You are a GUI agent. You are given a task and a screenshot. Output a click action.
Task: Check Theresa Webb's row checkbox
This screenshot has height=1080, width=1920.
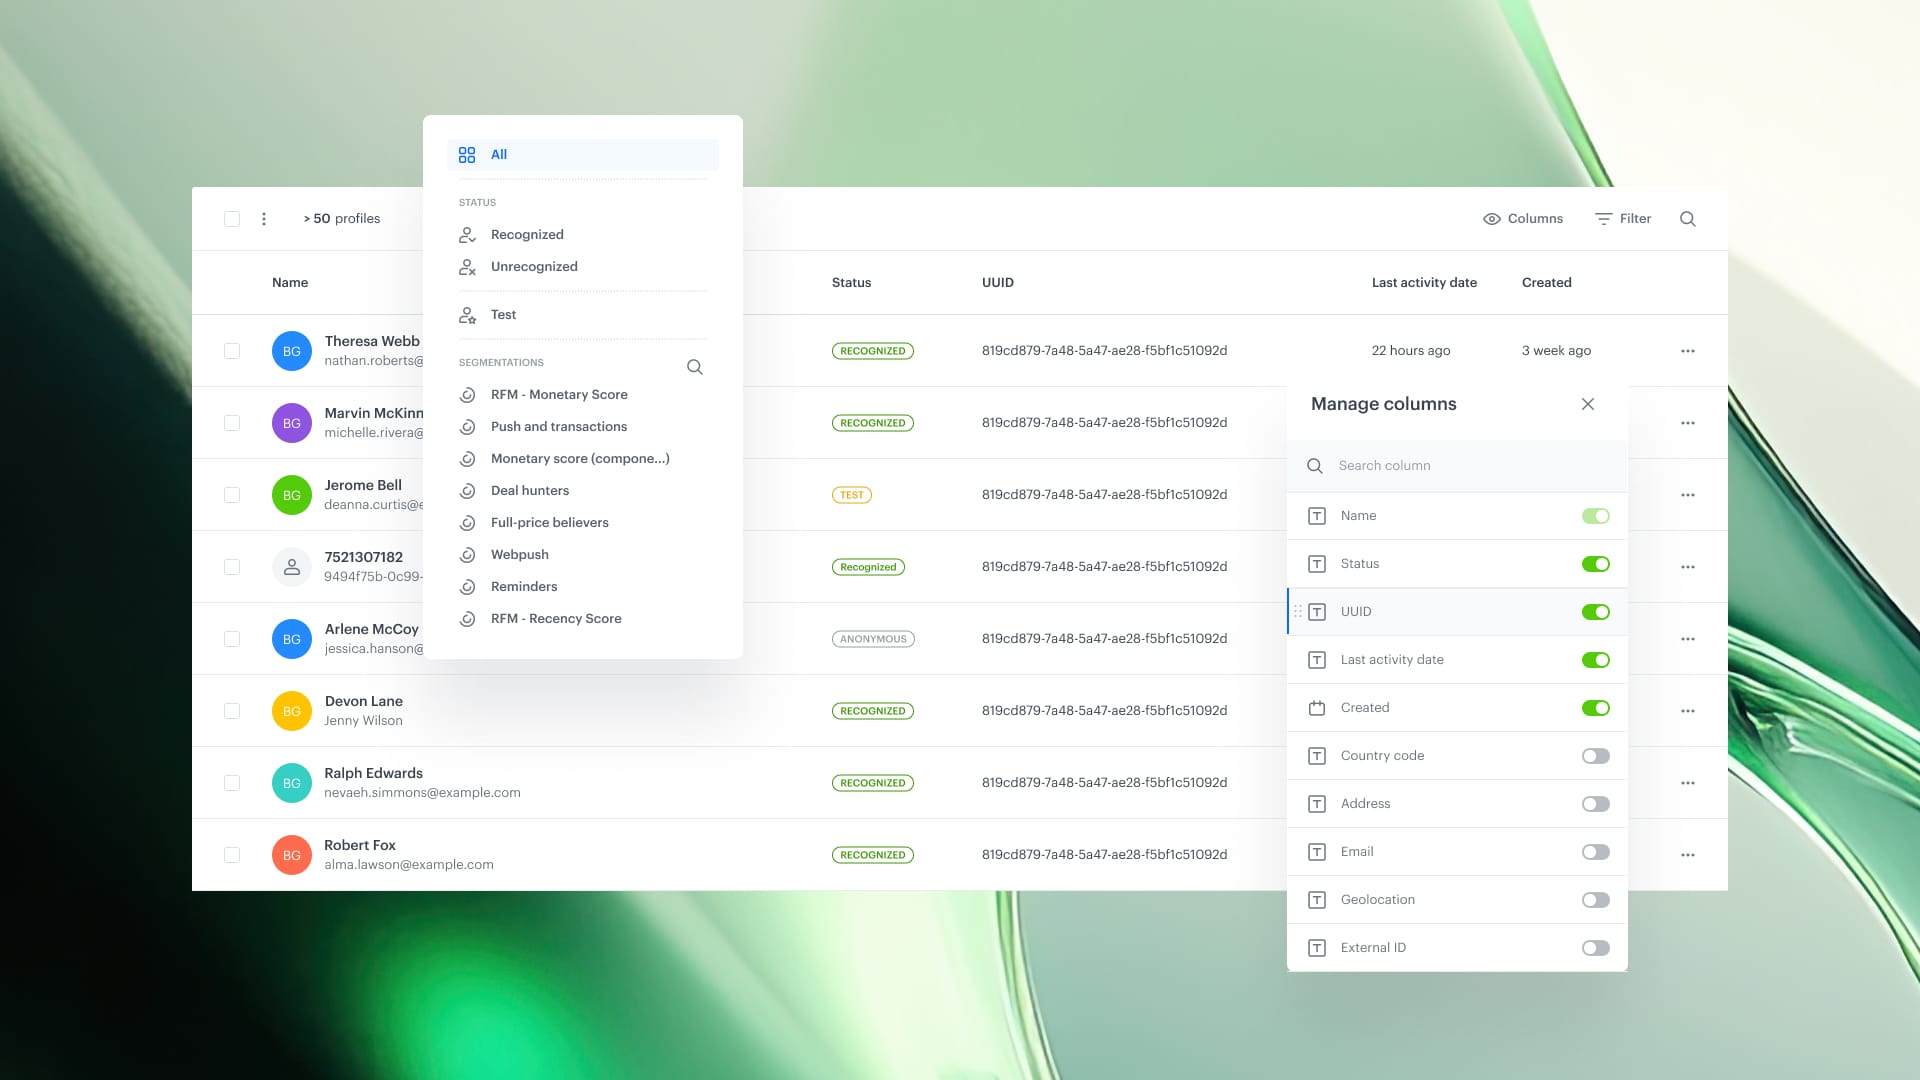click(x=231, y=351)
